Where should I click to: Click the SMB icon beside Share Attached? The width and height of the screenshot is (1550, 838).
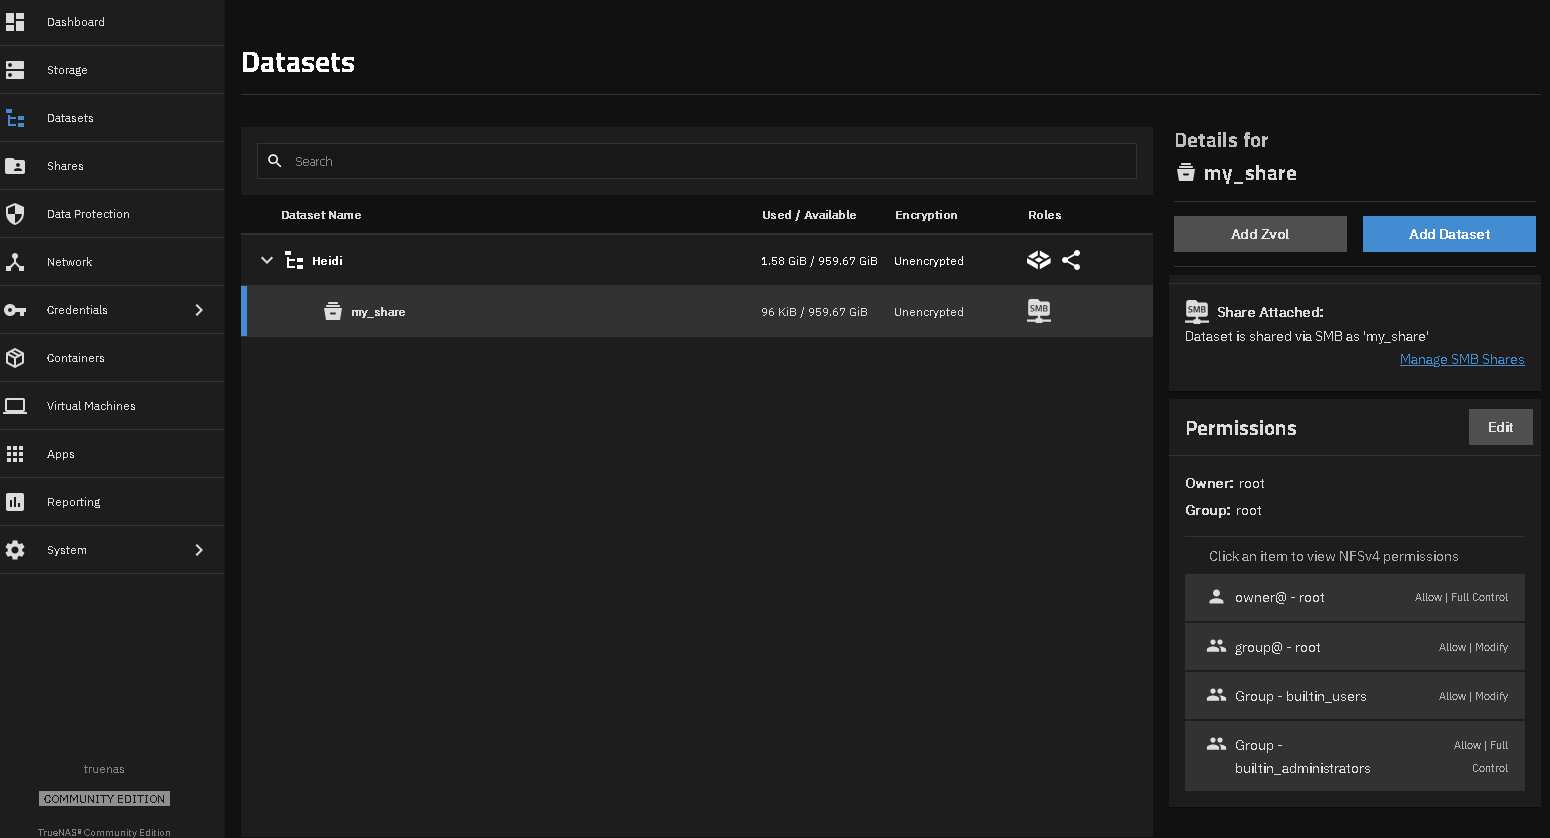[1197, 312]
